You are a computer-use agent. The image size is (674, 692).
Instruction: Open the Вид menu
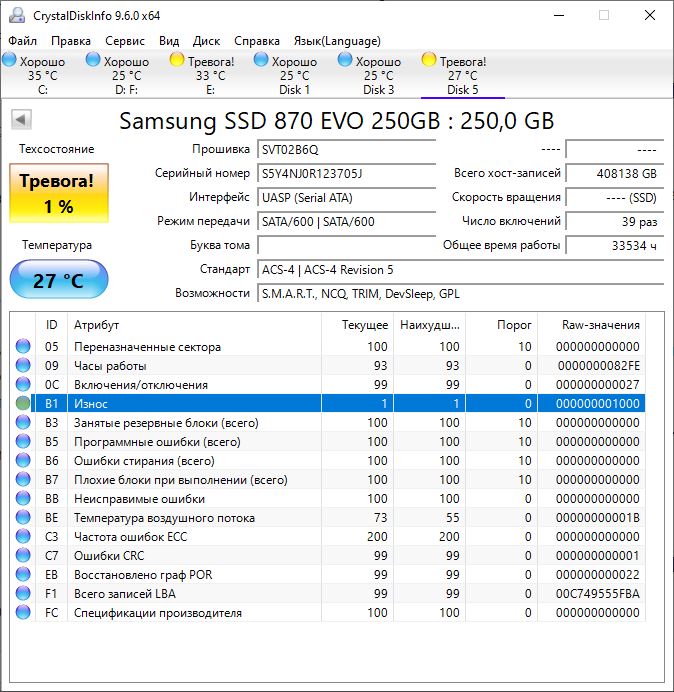point(169,41)
